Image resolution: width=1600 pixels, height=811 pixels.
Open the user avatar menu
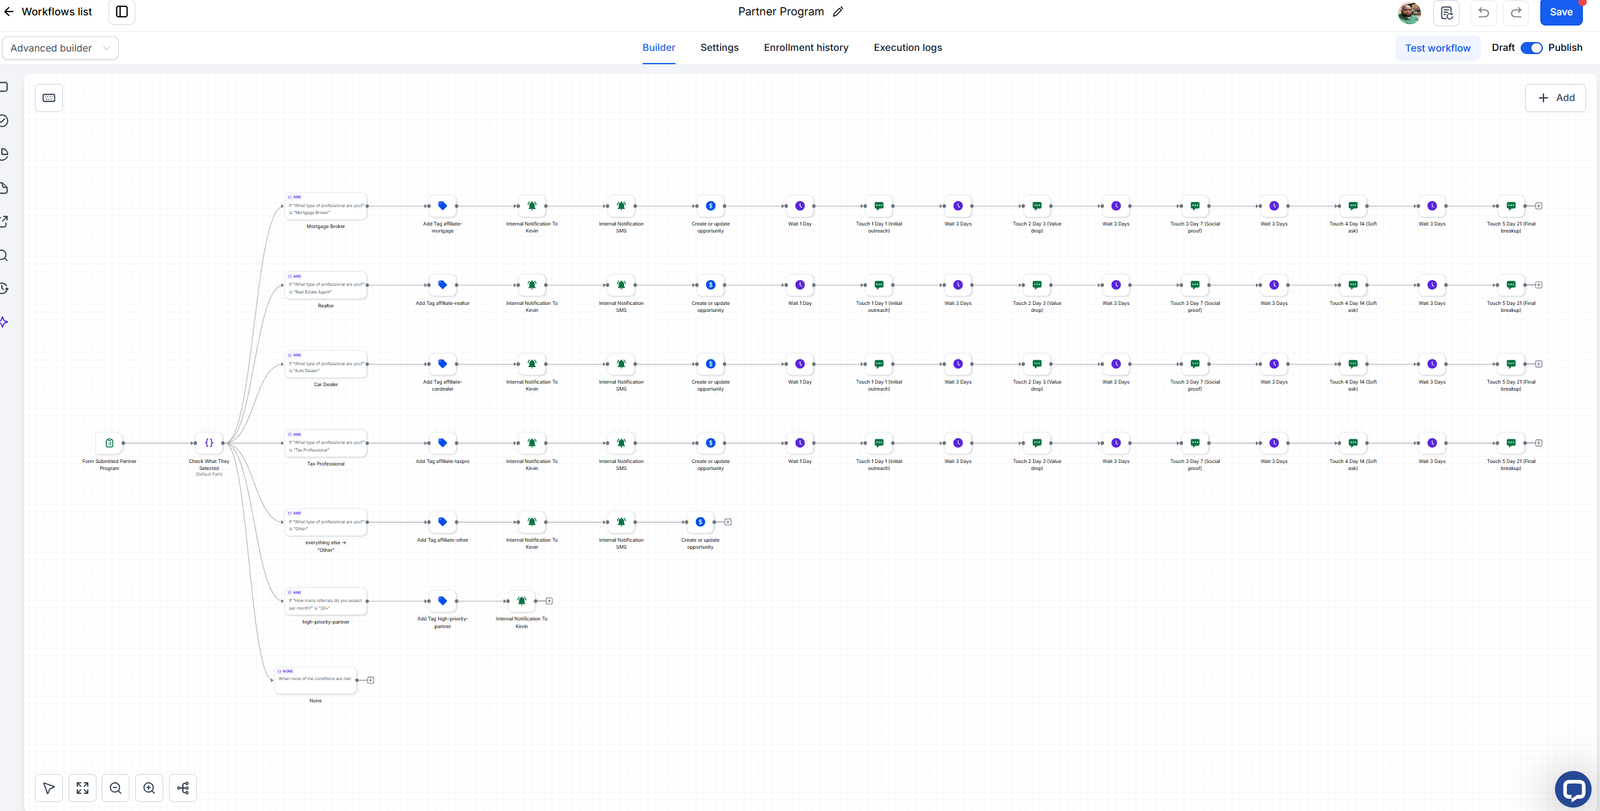(1409, 12)
